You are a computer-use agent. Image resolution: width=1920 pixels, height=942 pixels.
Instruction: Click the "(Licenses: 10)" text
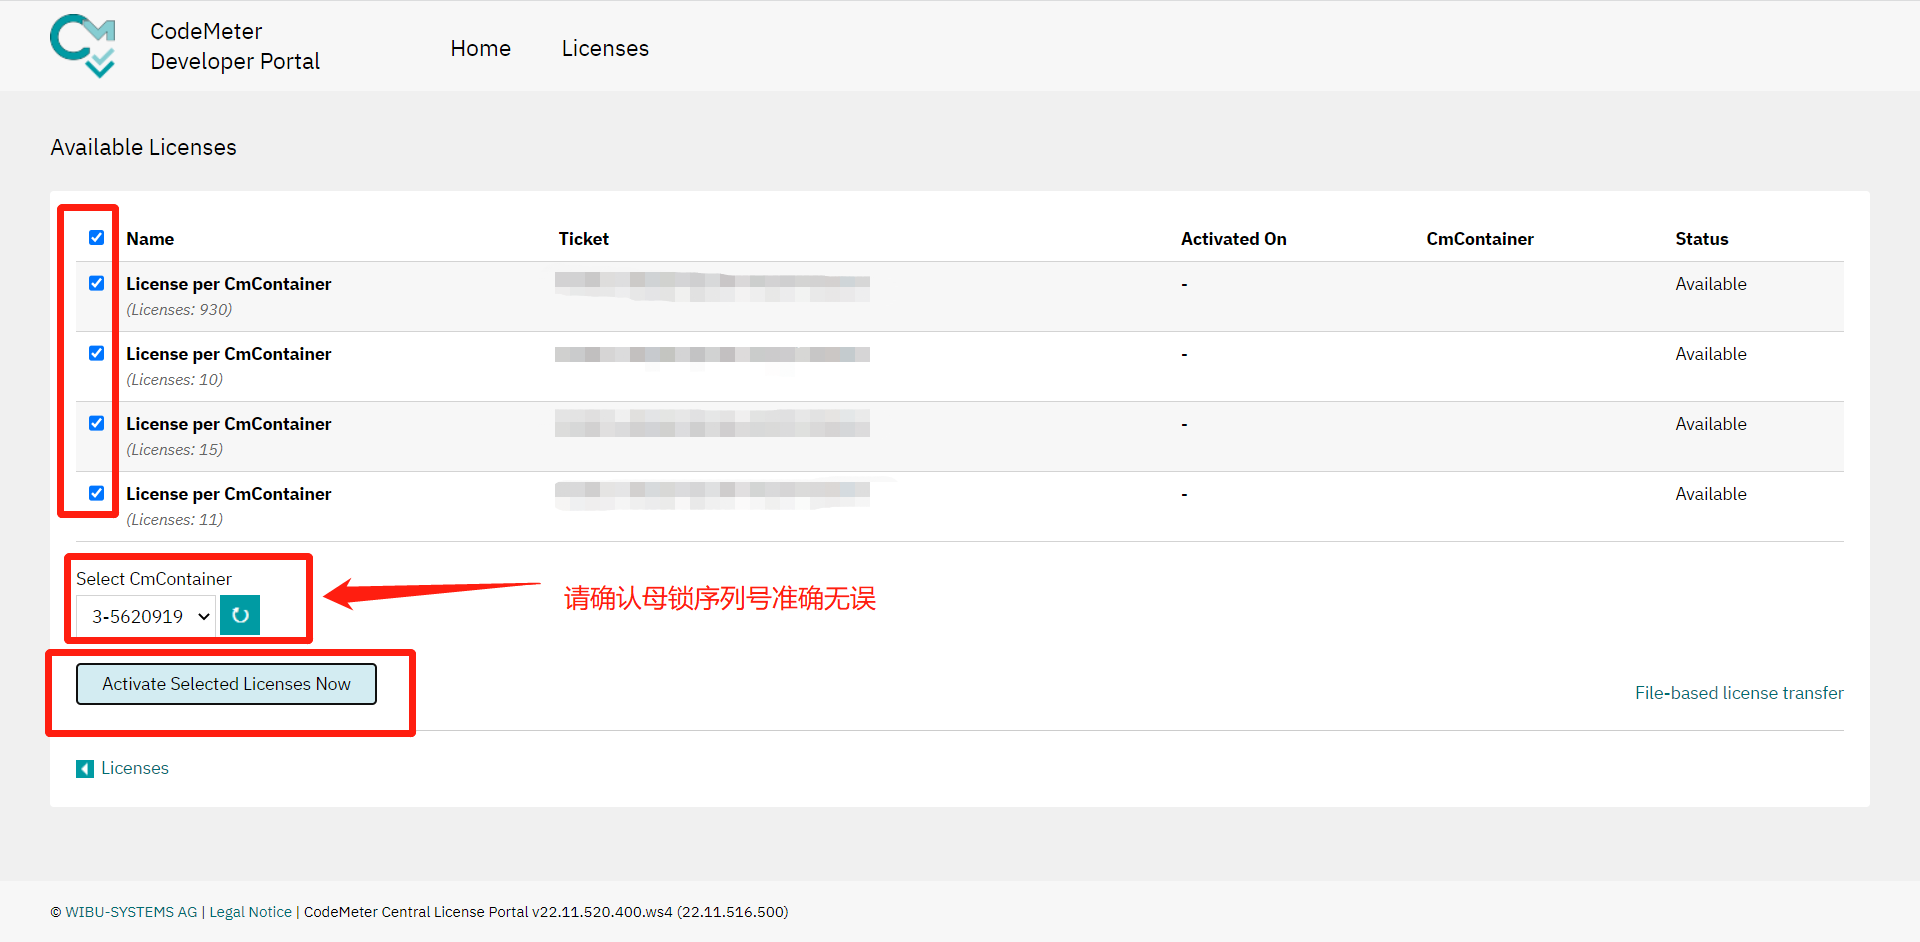175,380
